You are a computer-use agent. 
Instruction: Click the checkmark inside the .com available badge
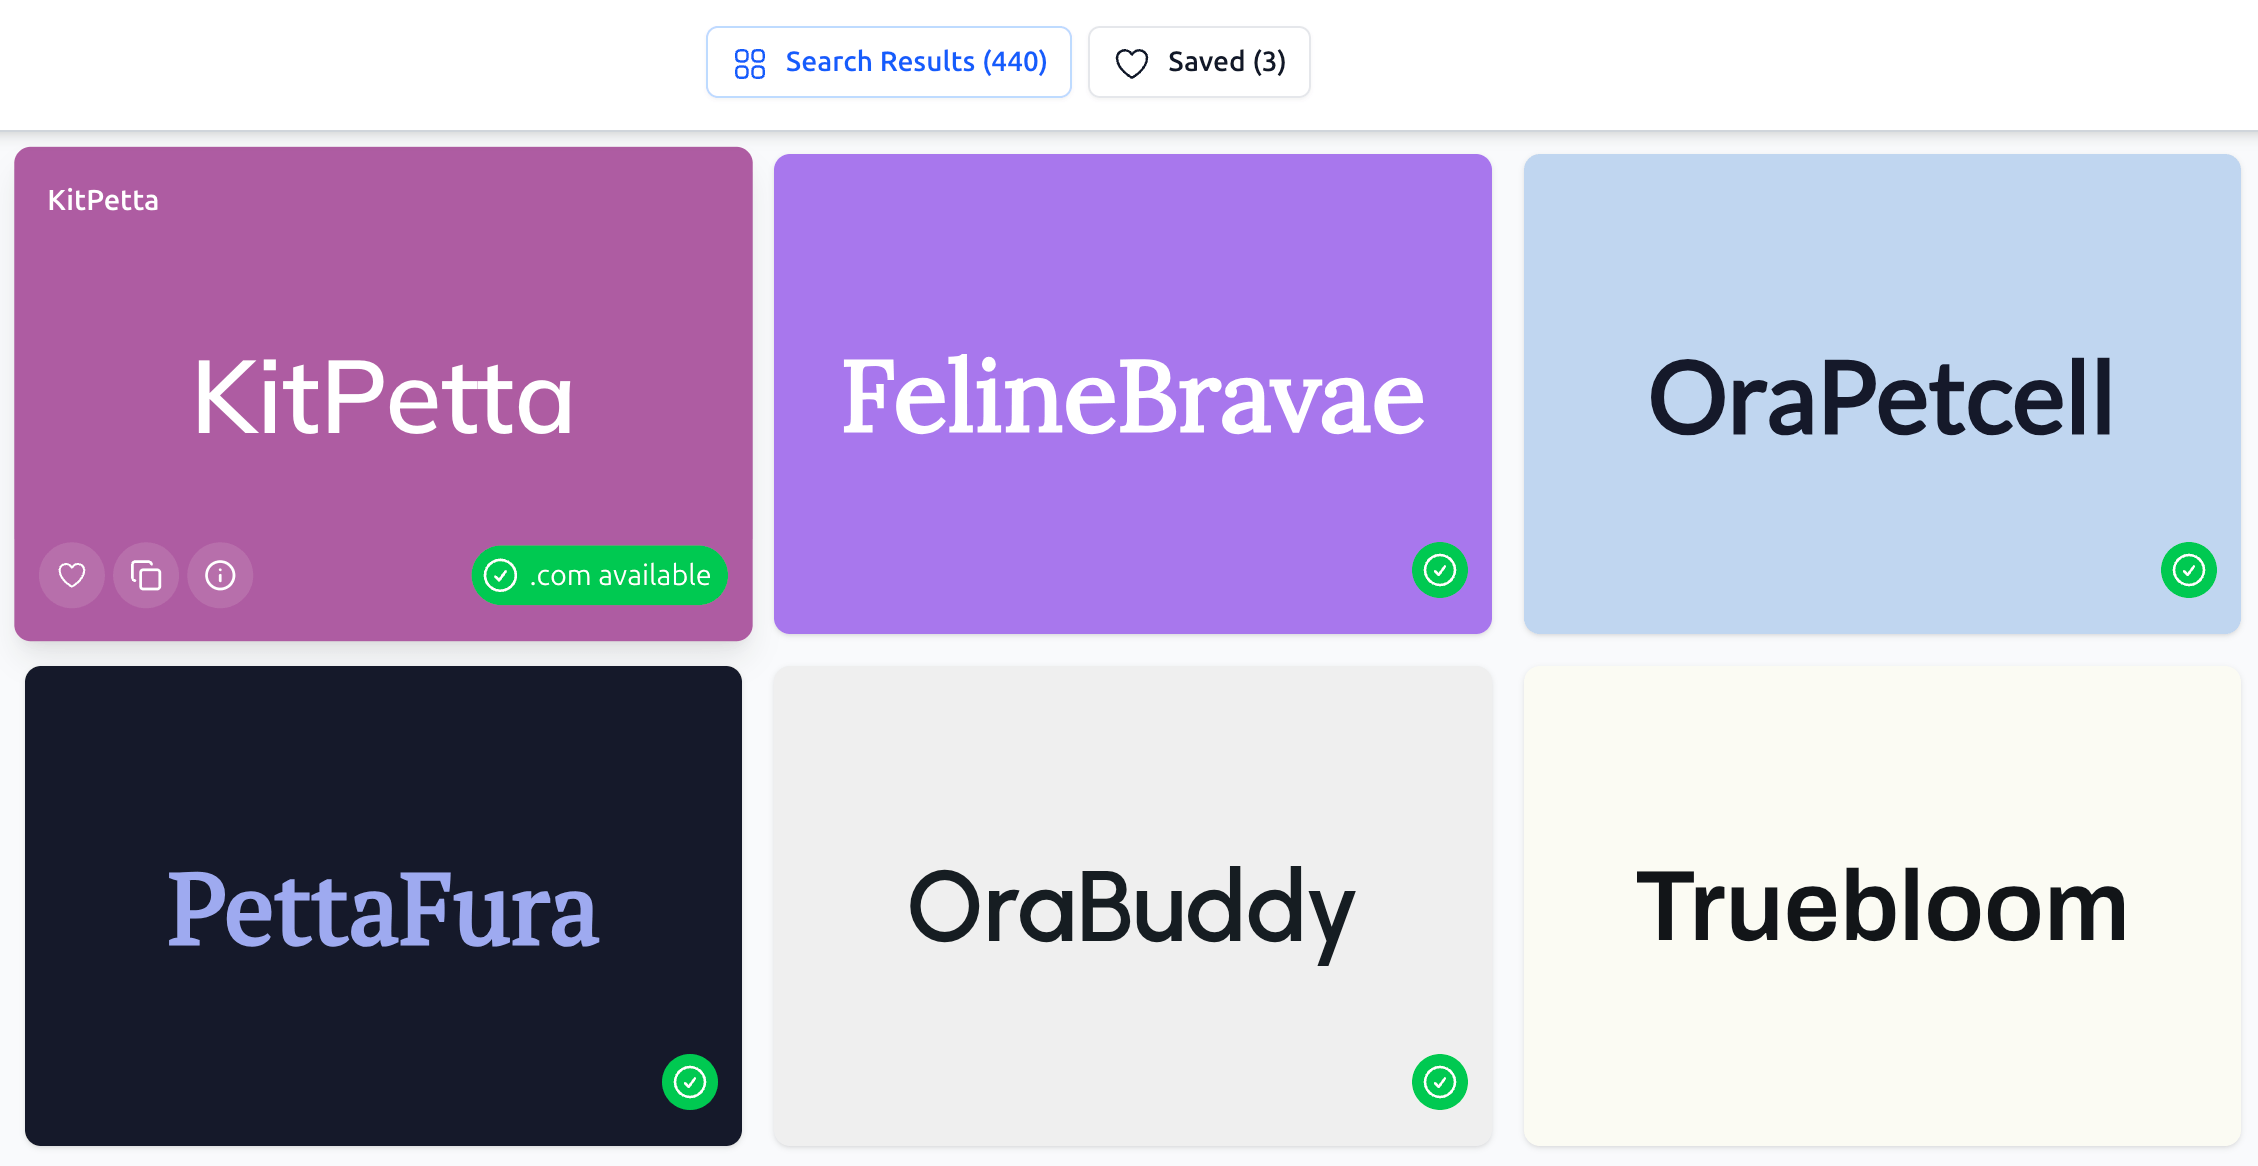(x=501, y=575)
